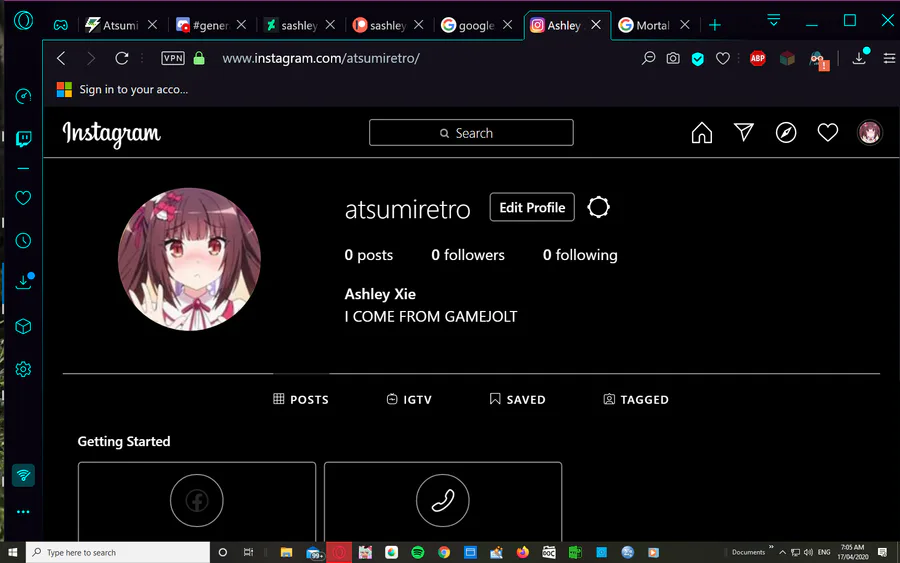Viewport: 900px width, 563px height.
Task: Open profile settings gear next to Edit Profile
Action: coord(598,207)
